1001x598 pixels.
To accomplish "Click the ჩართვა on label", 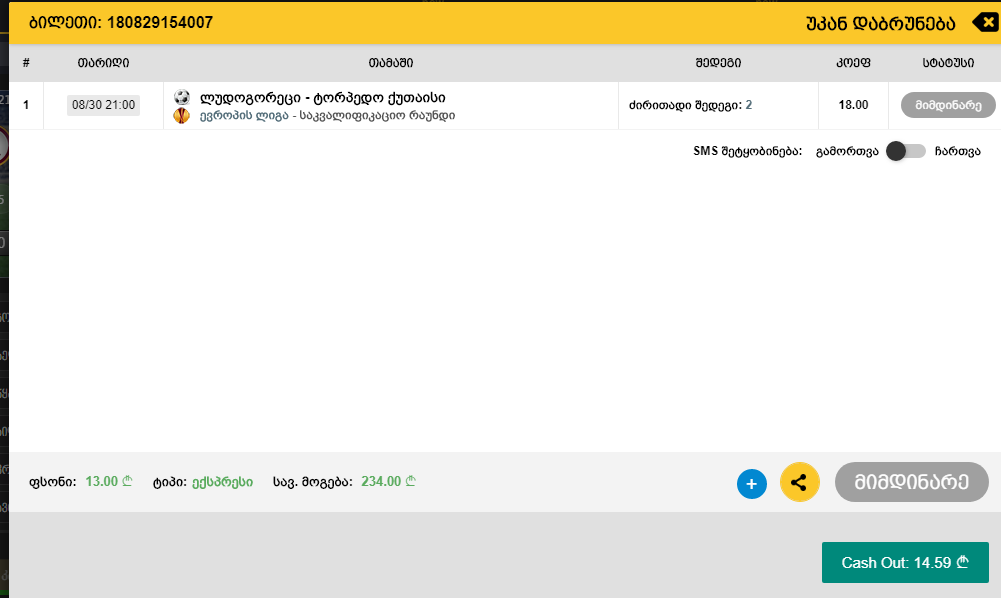I will pyautogui.click(x=957, y=152).
